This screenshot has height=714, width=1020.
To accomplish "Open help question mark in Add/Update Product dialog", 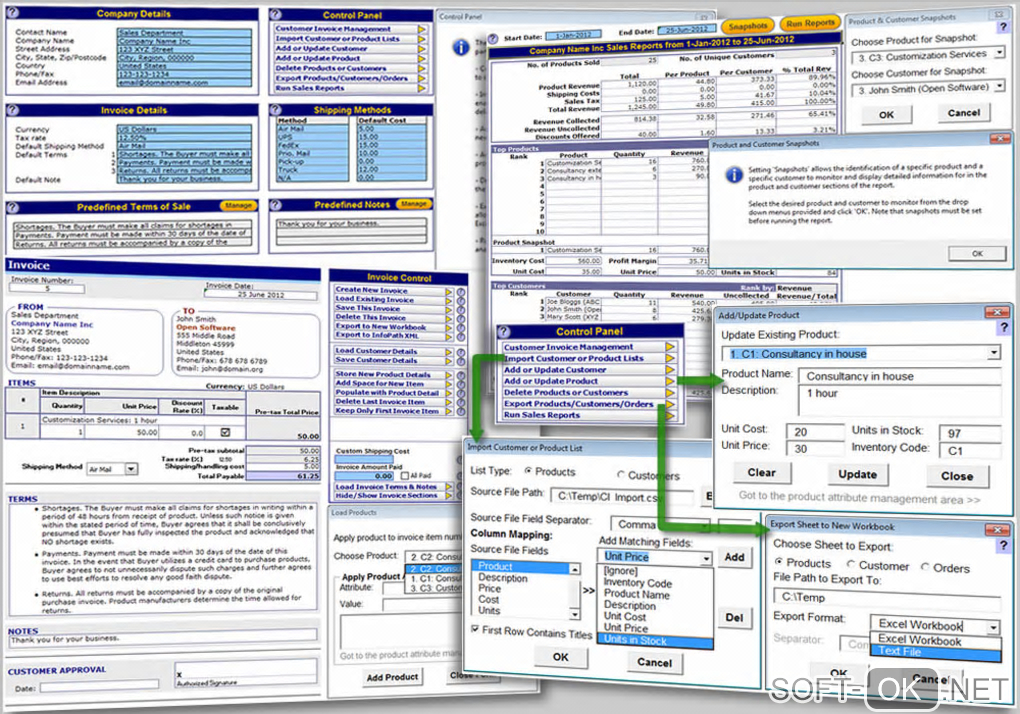I will (x=1004, y=330).
